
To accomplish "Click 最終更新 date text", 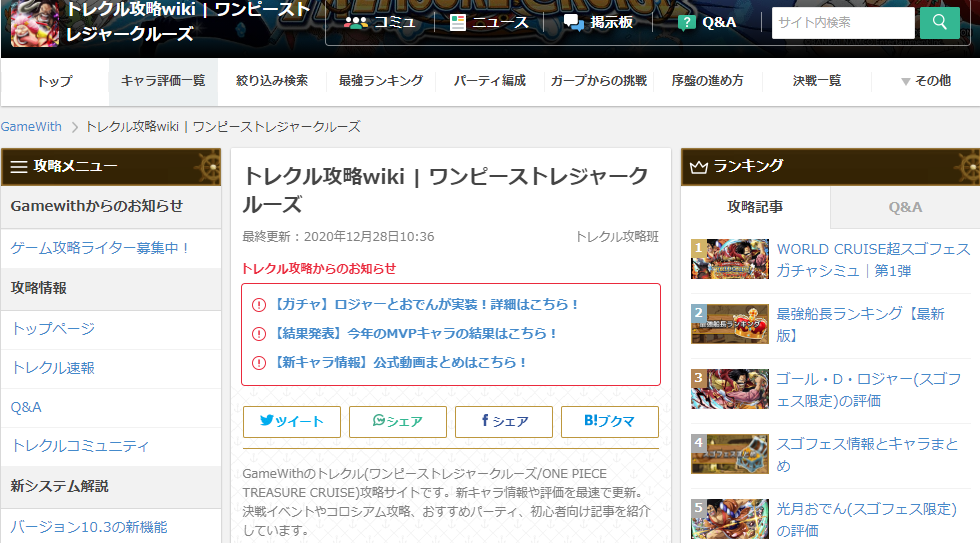I will 338,237.
